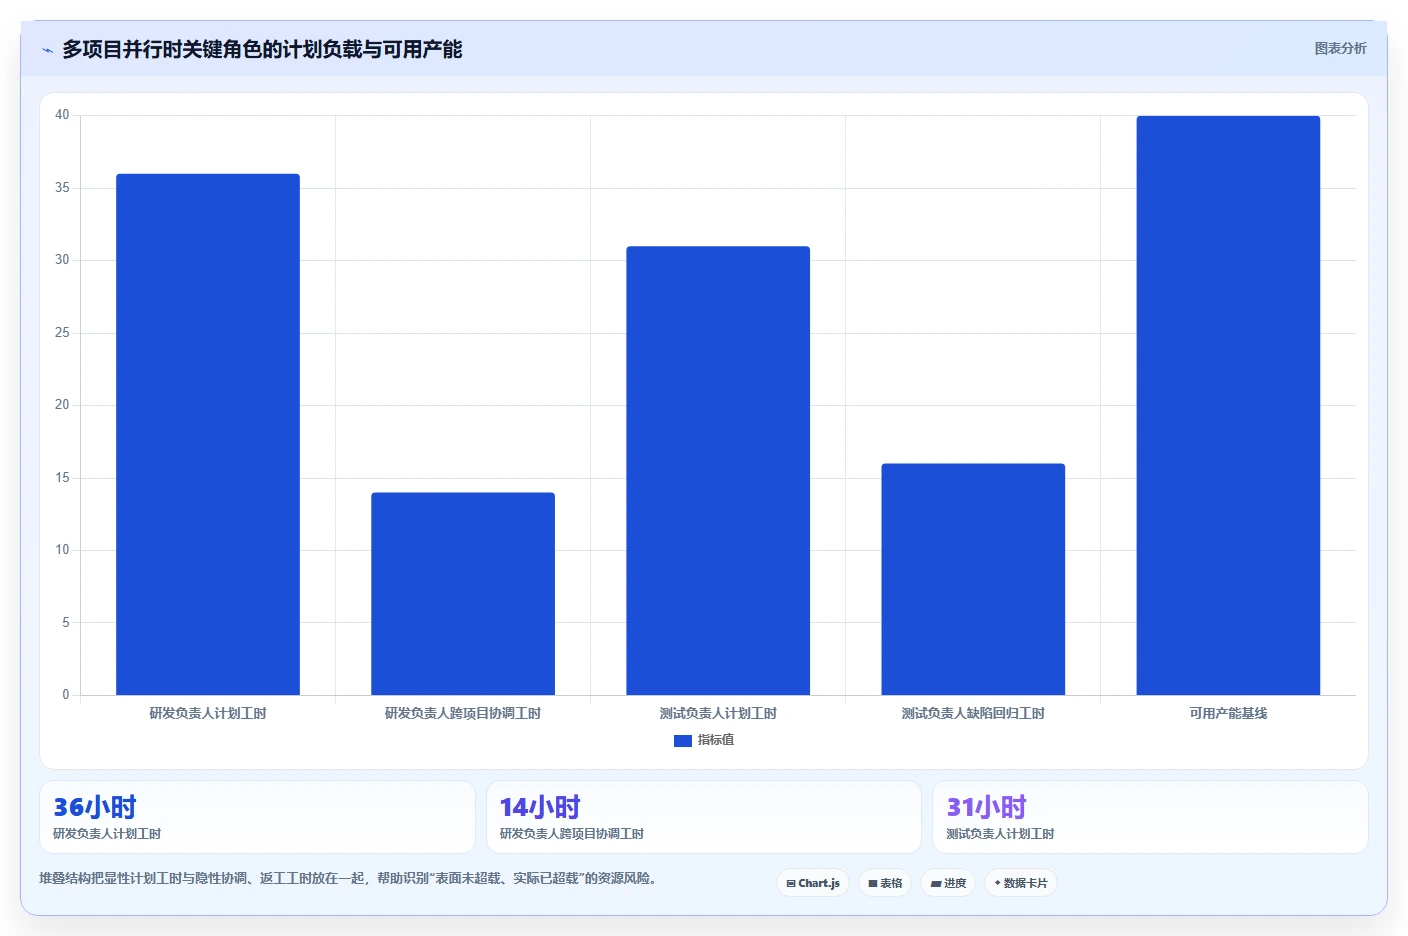Click the 图表分析 label in the header
This screenshot has width=1408, height=936.
click(x=1340, y=48)
